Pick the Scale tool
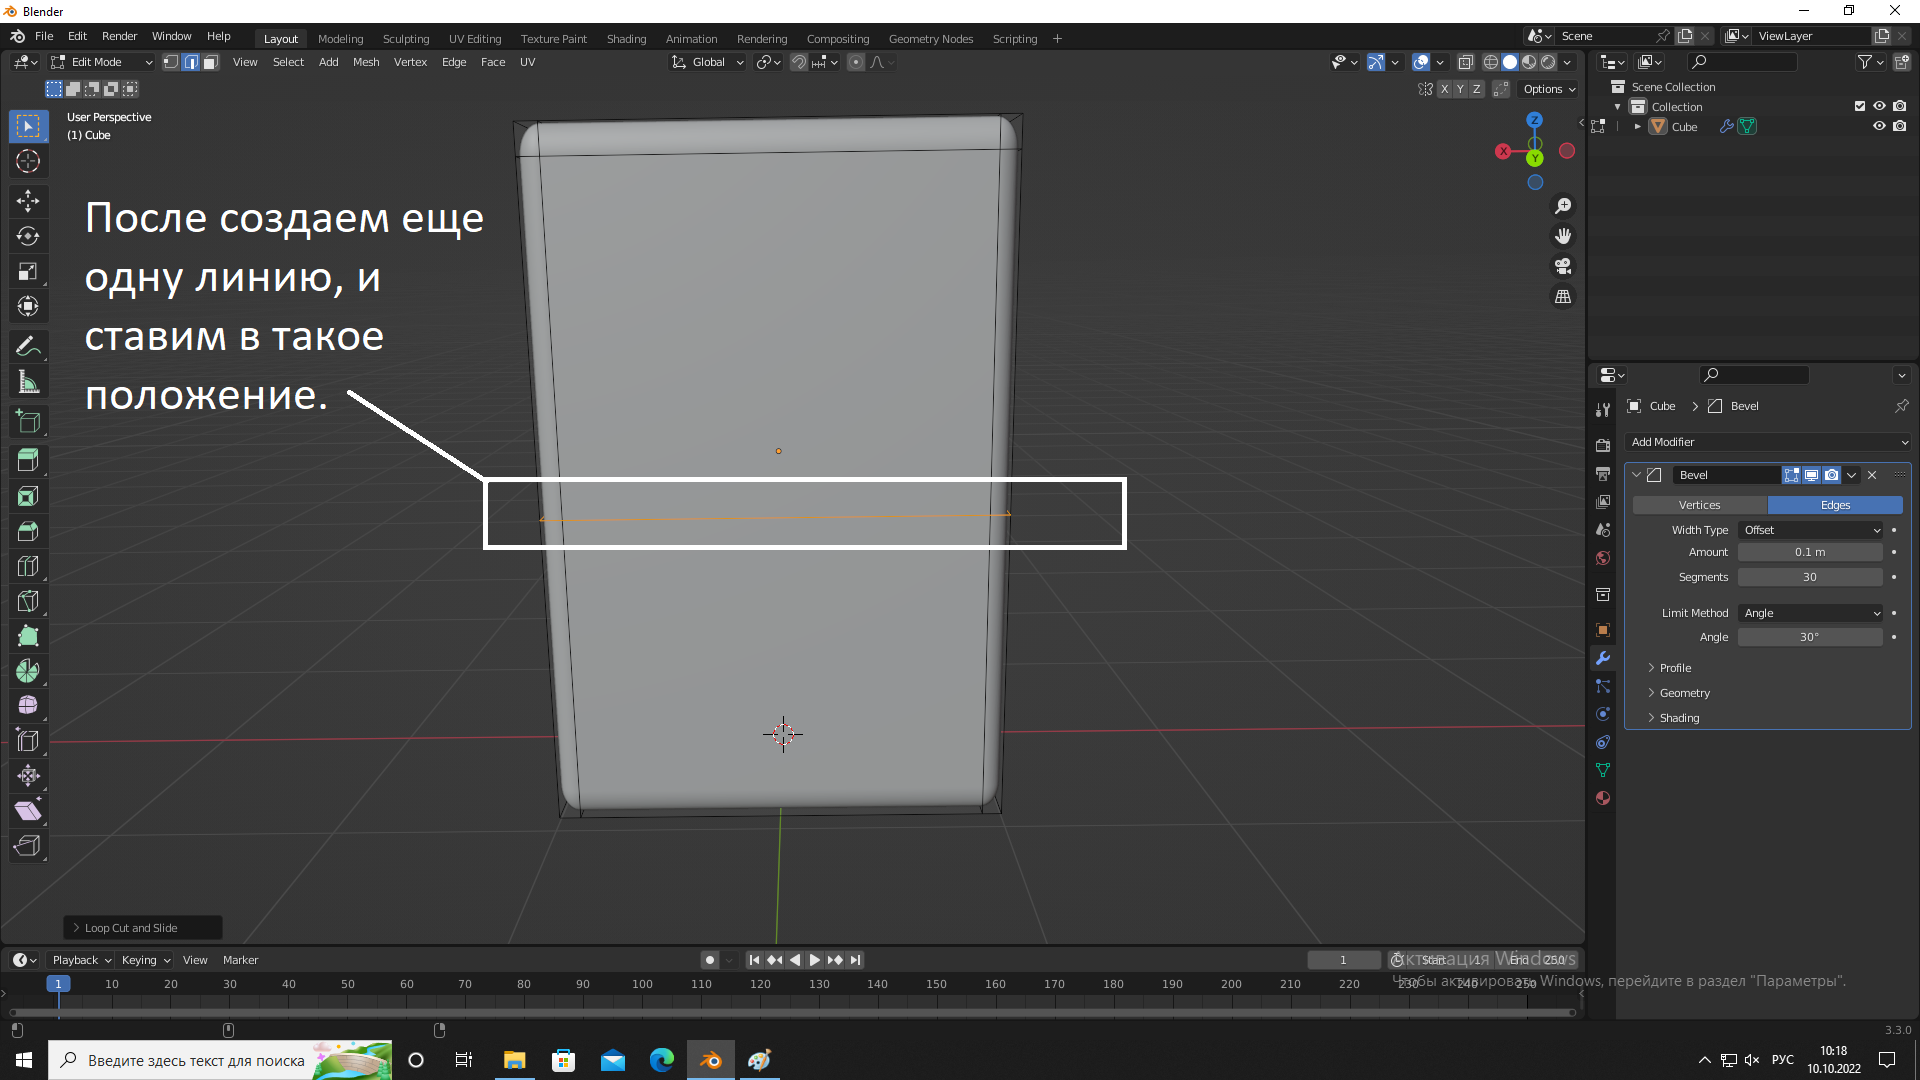The height and width of the screenshot is (1080, 1920). [28, 271]
